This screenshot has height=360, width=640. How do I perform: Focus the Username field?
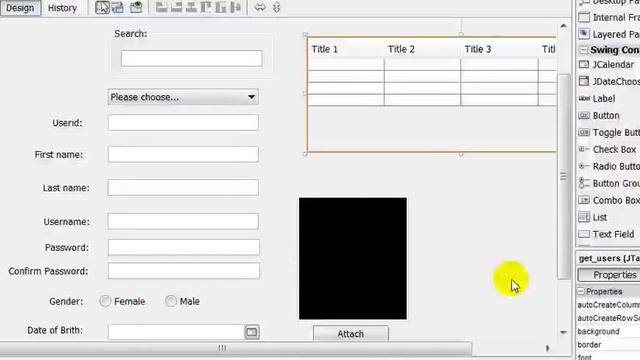point(183,221)
